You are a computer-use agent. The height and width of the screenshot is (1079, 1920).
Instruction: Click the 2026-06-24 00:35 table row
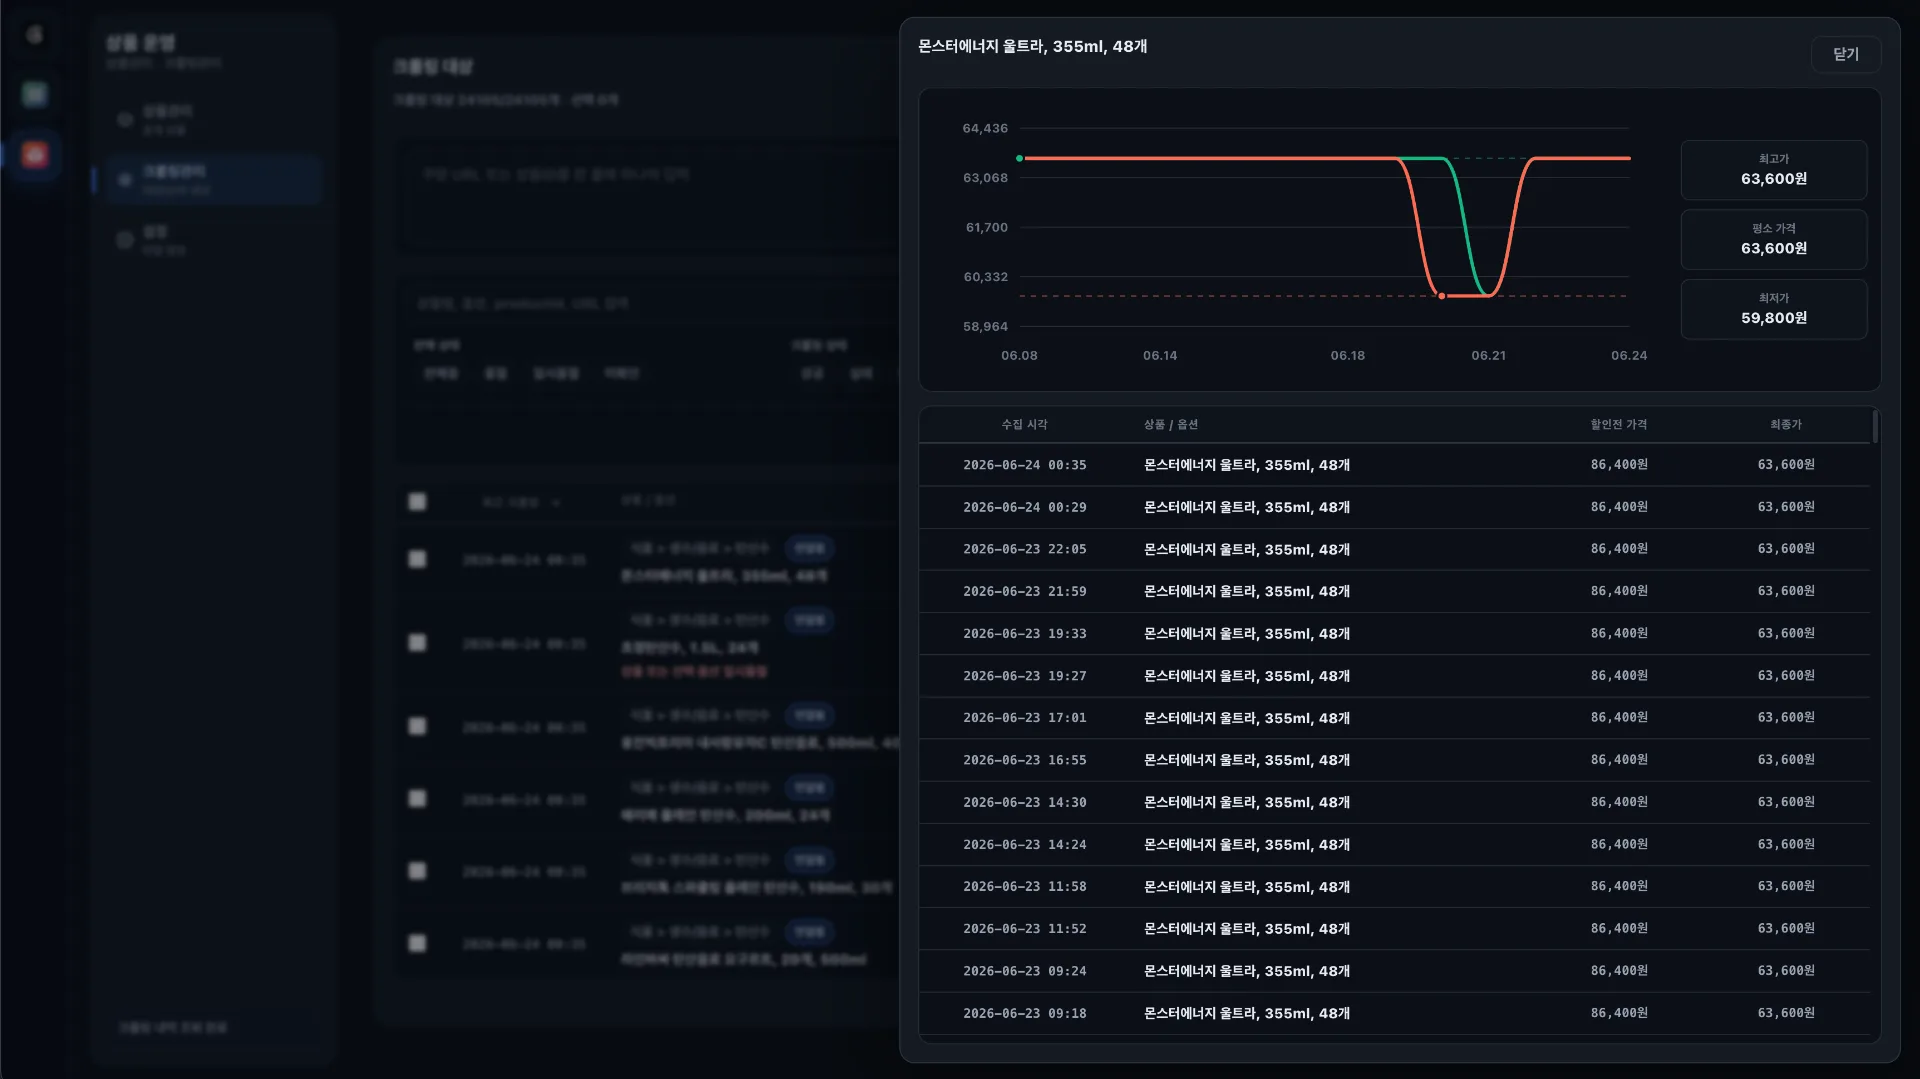point(1394,465)
